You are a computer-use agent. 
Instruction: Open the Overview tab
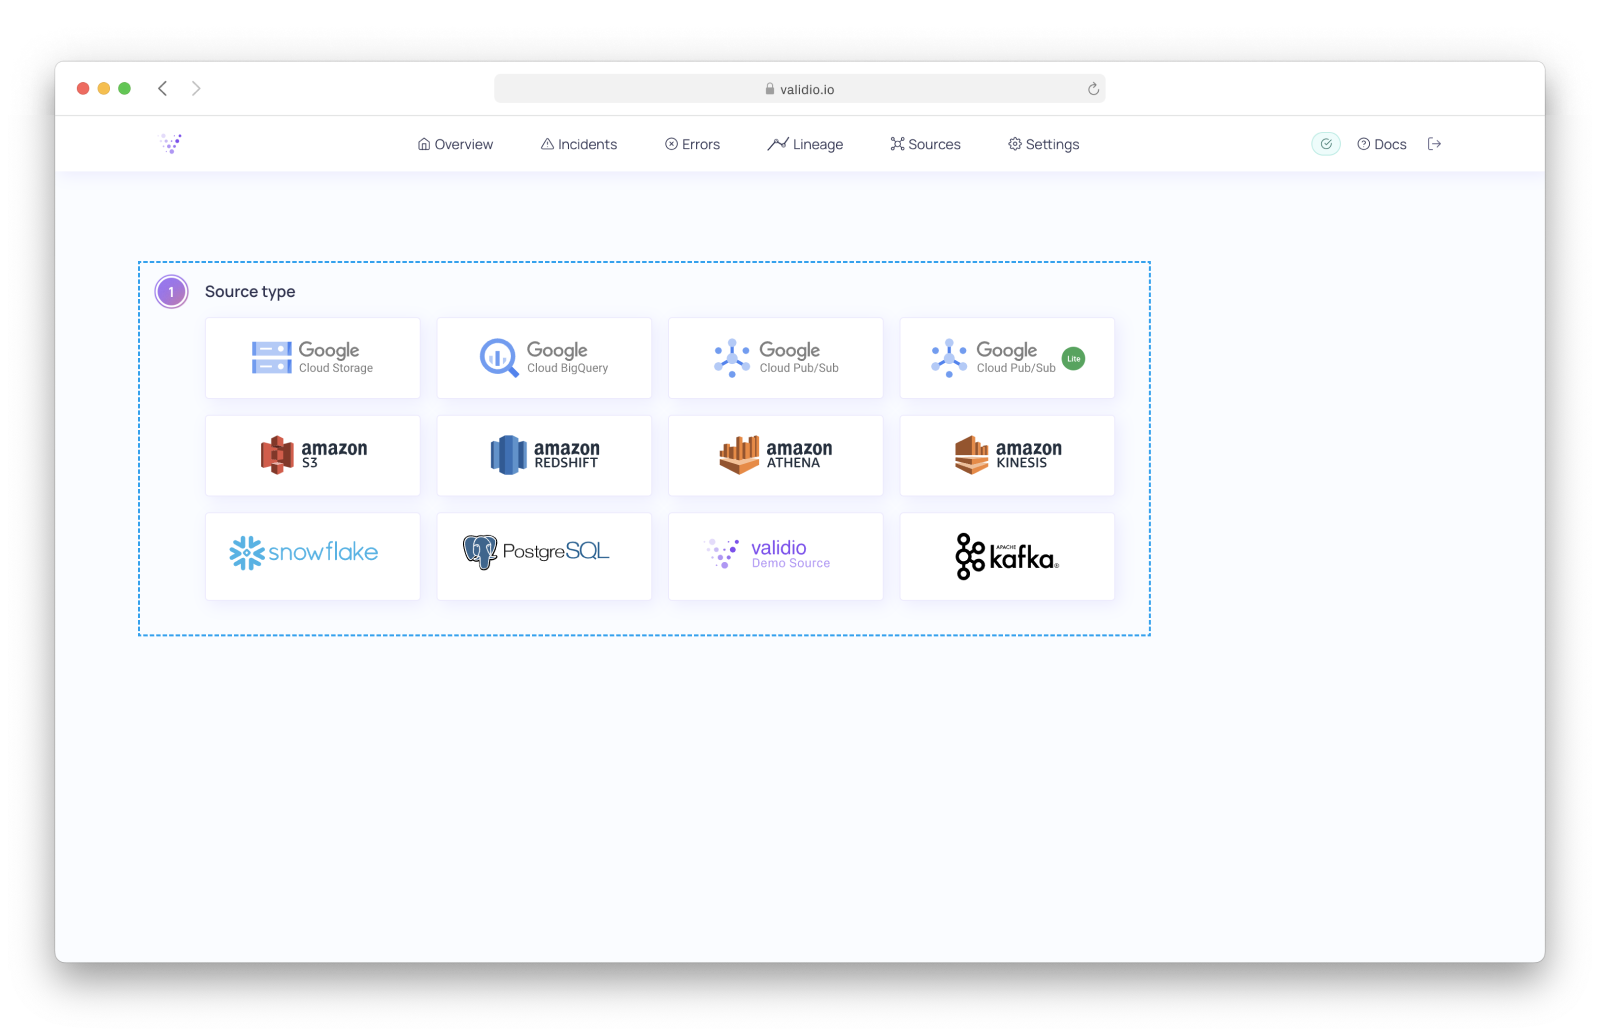(x=455, y=144)
